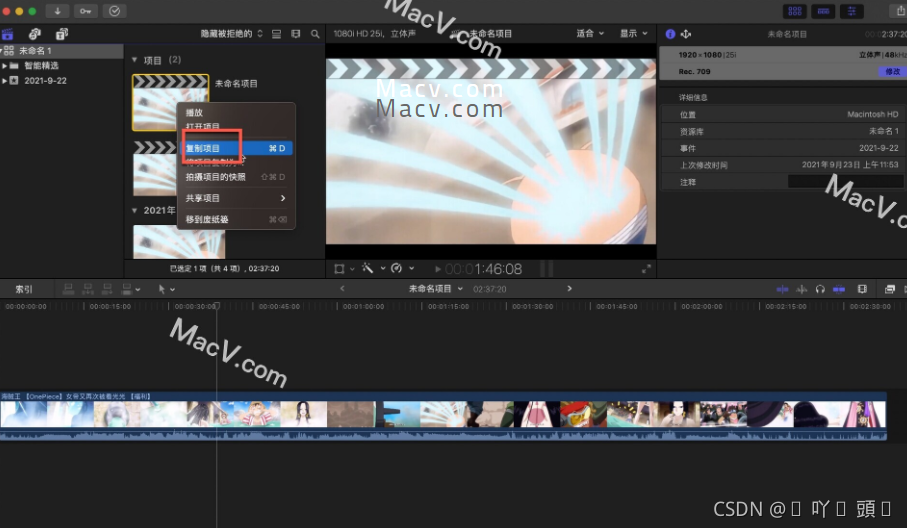Open the 隐藏被拒绝的 filter popup
Screen dimensions: 907x528
(231, 34)
